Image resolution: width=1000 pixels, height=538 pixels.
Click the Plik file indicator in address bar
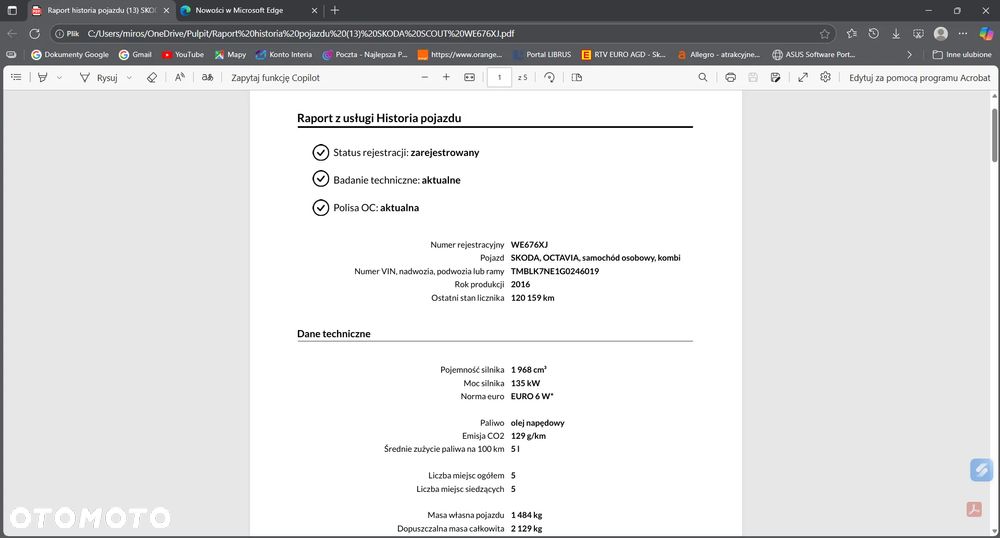pyautogui.click(x=67, y=34)
